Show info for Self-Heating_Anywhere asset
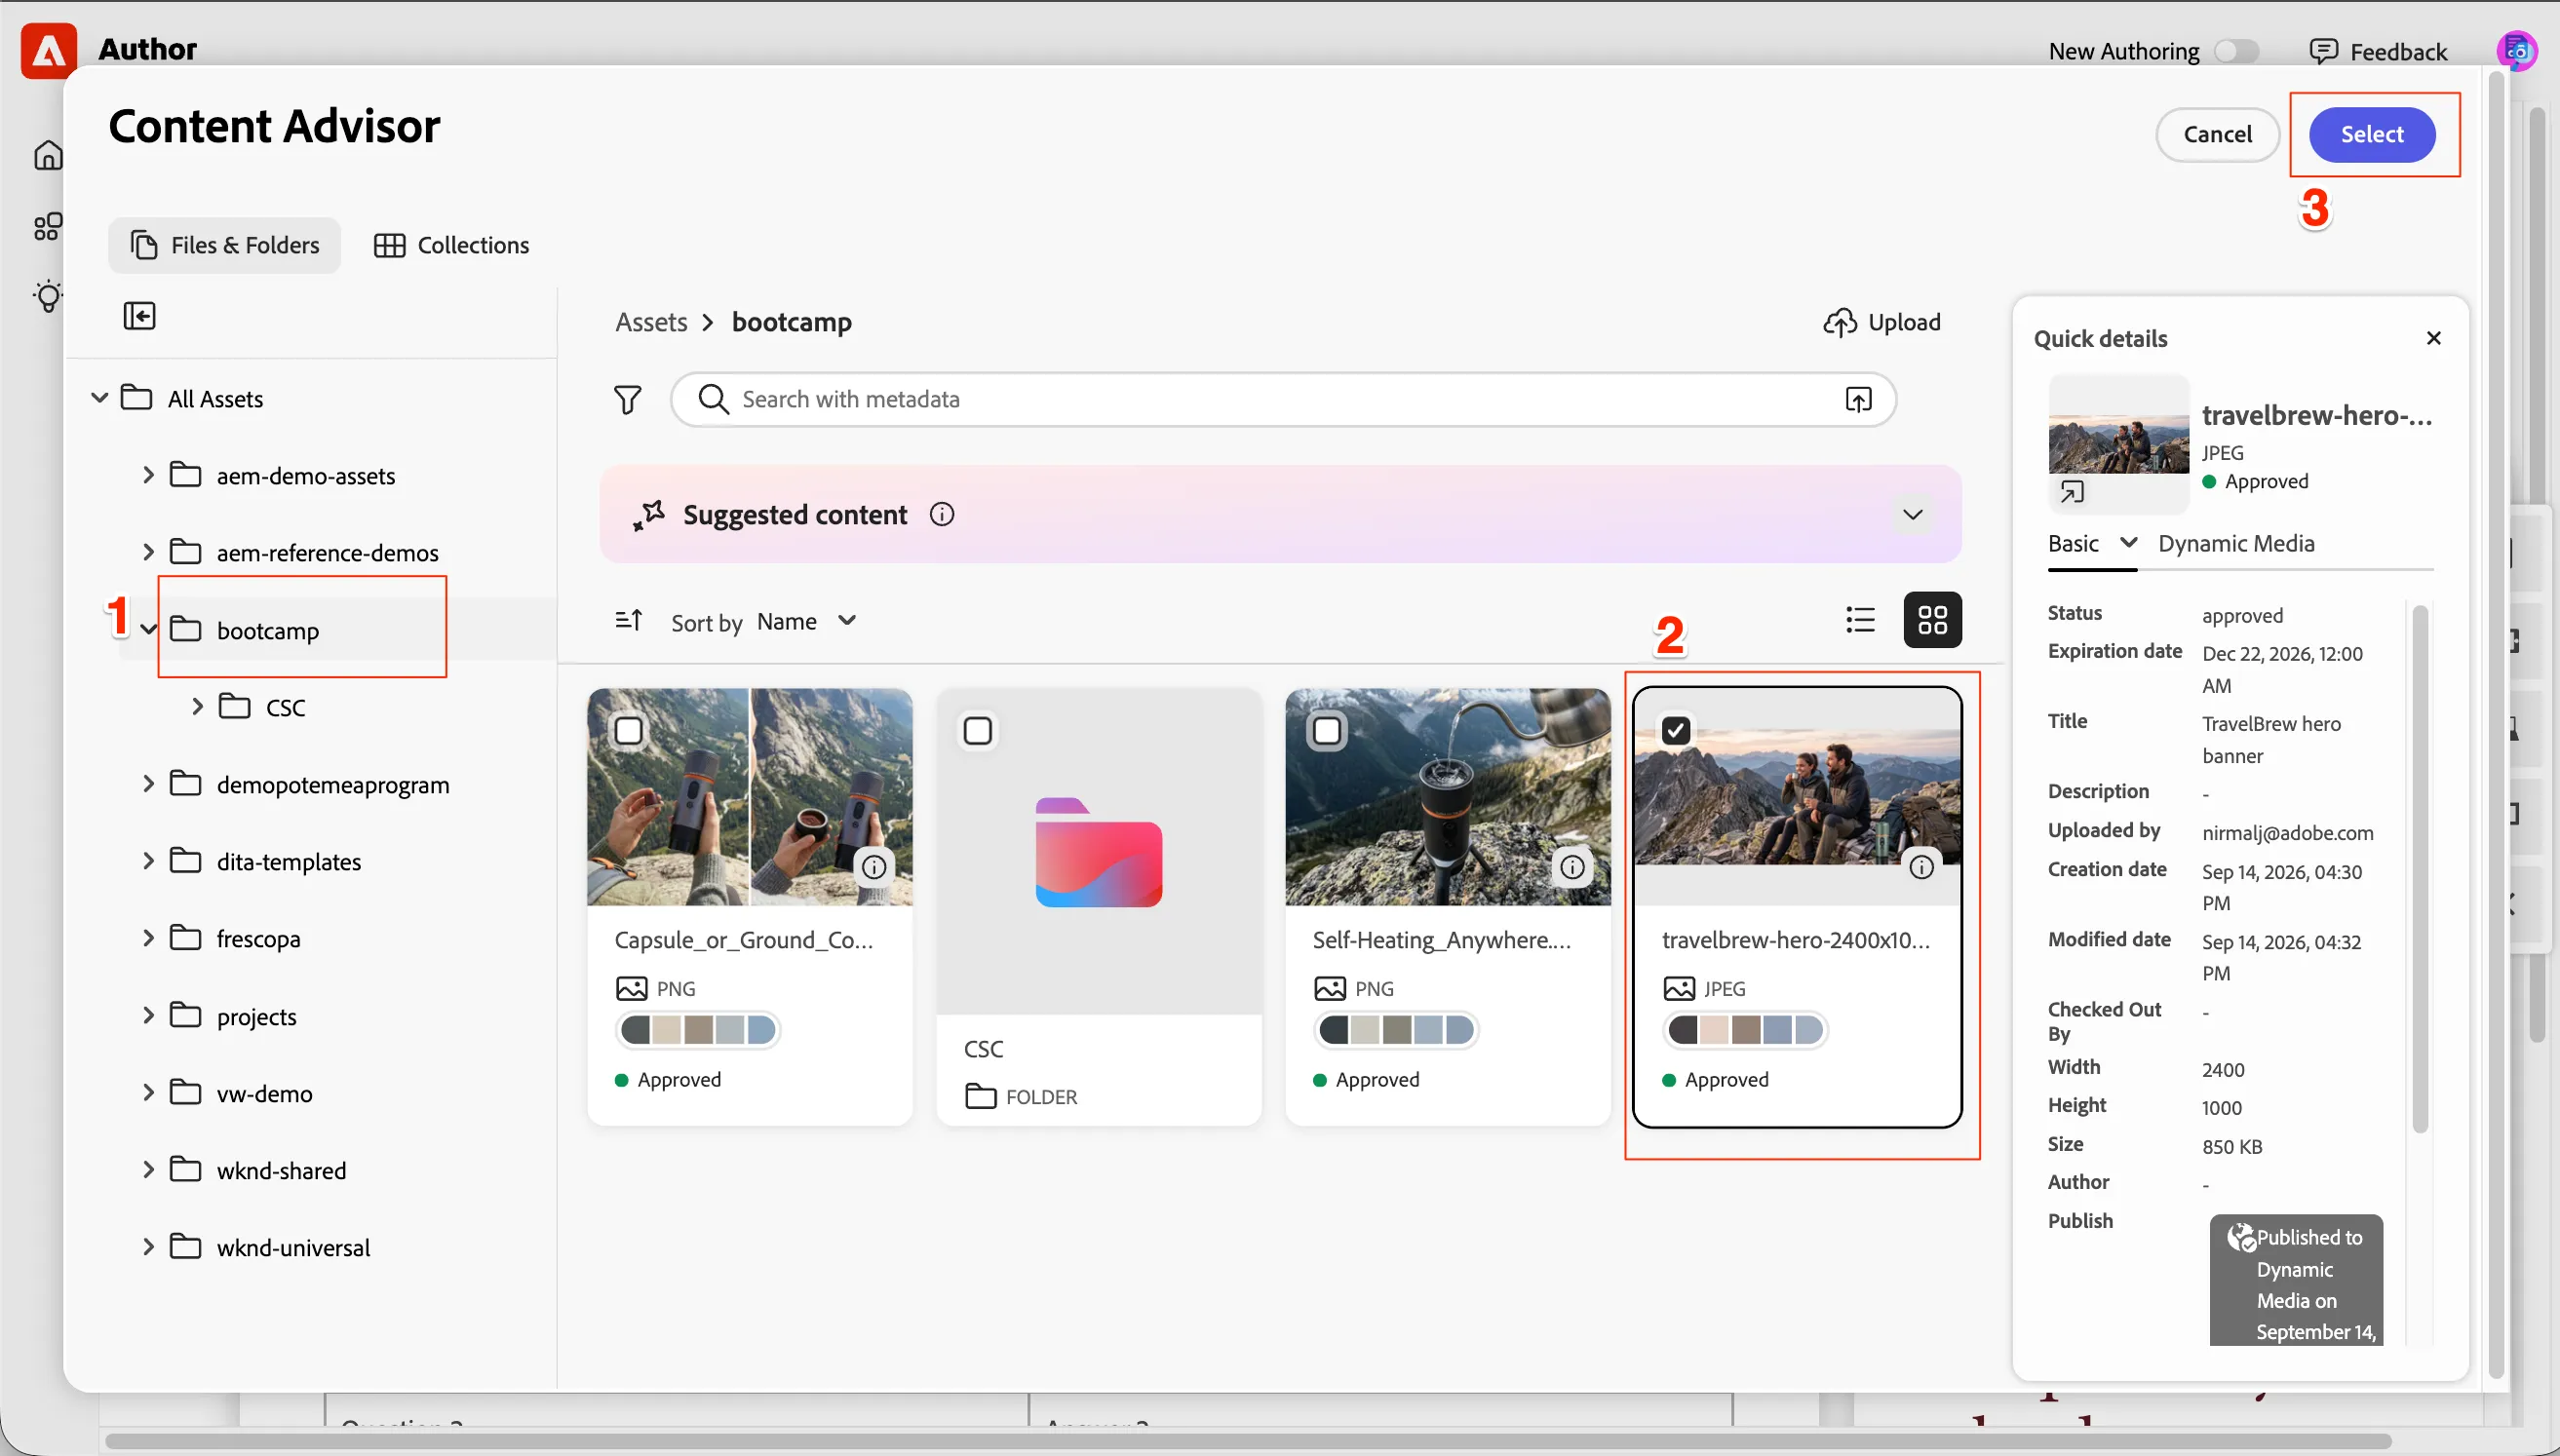Viewport: 2560px width, 1456px height. click(x=1572, y=867)
